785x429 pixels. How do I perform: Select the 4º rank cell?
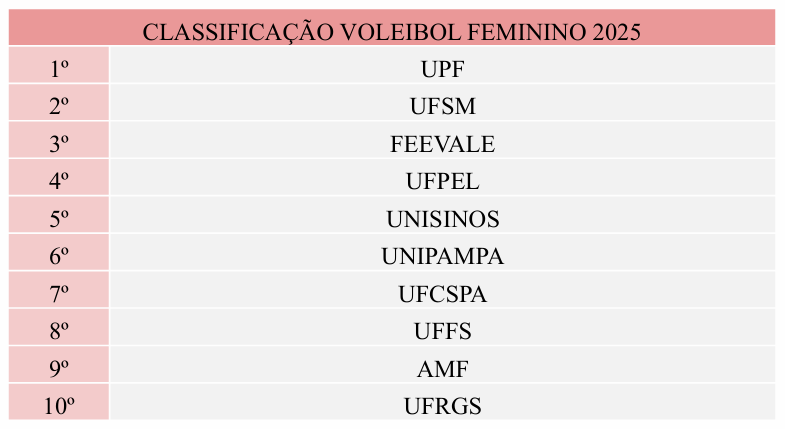pos(58,182)
